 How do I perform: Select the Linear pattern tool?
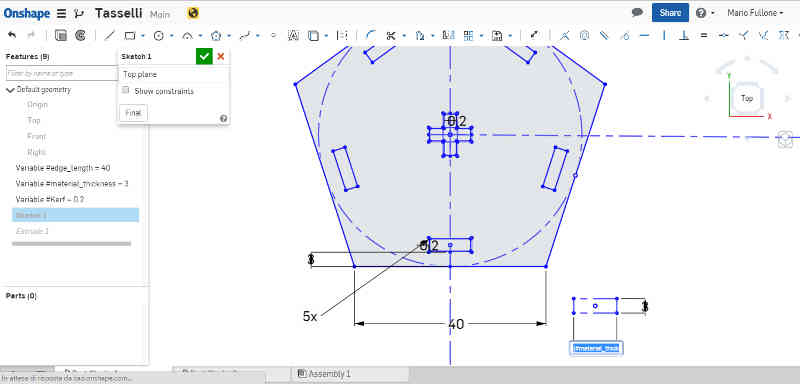point(468,36)
